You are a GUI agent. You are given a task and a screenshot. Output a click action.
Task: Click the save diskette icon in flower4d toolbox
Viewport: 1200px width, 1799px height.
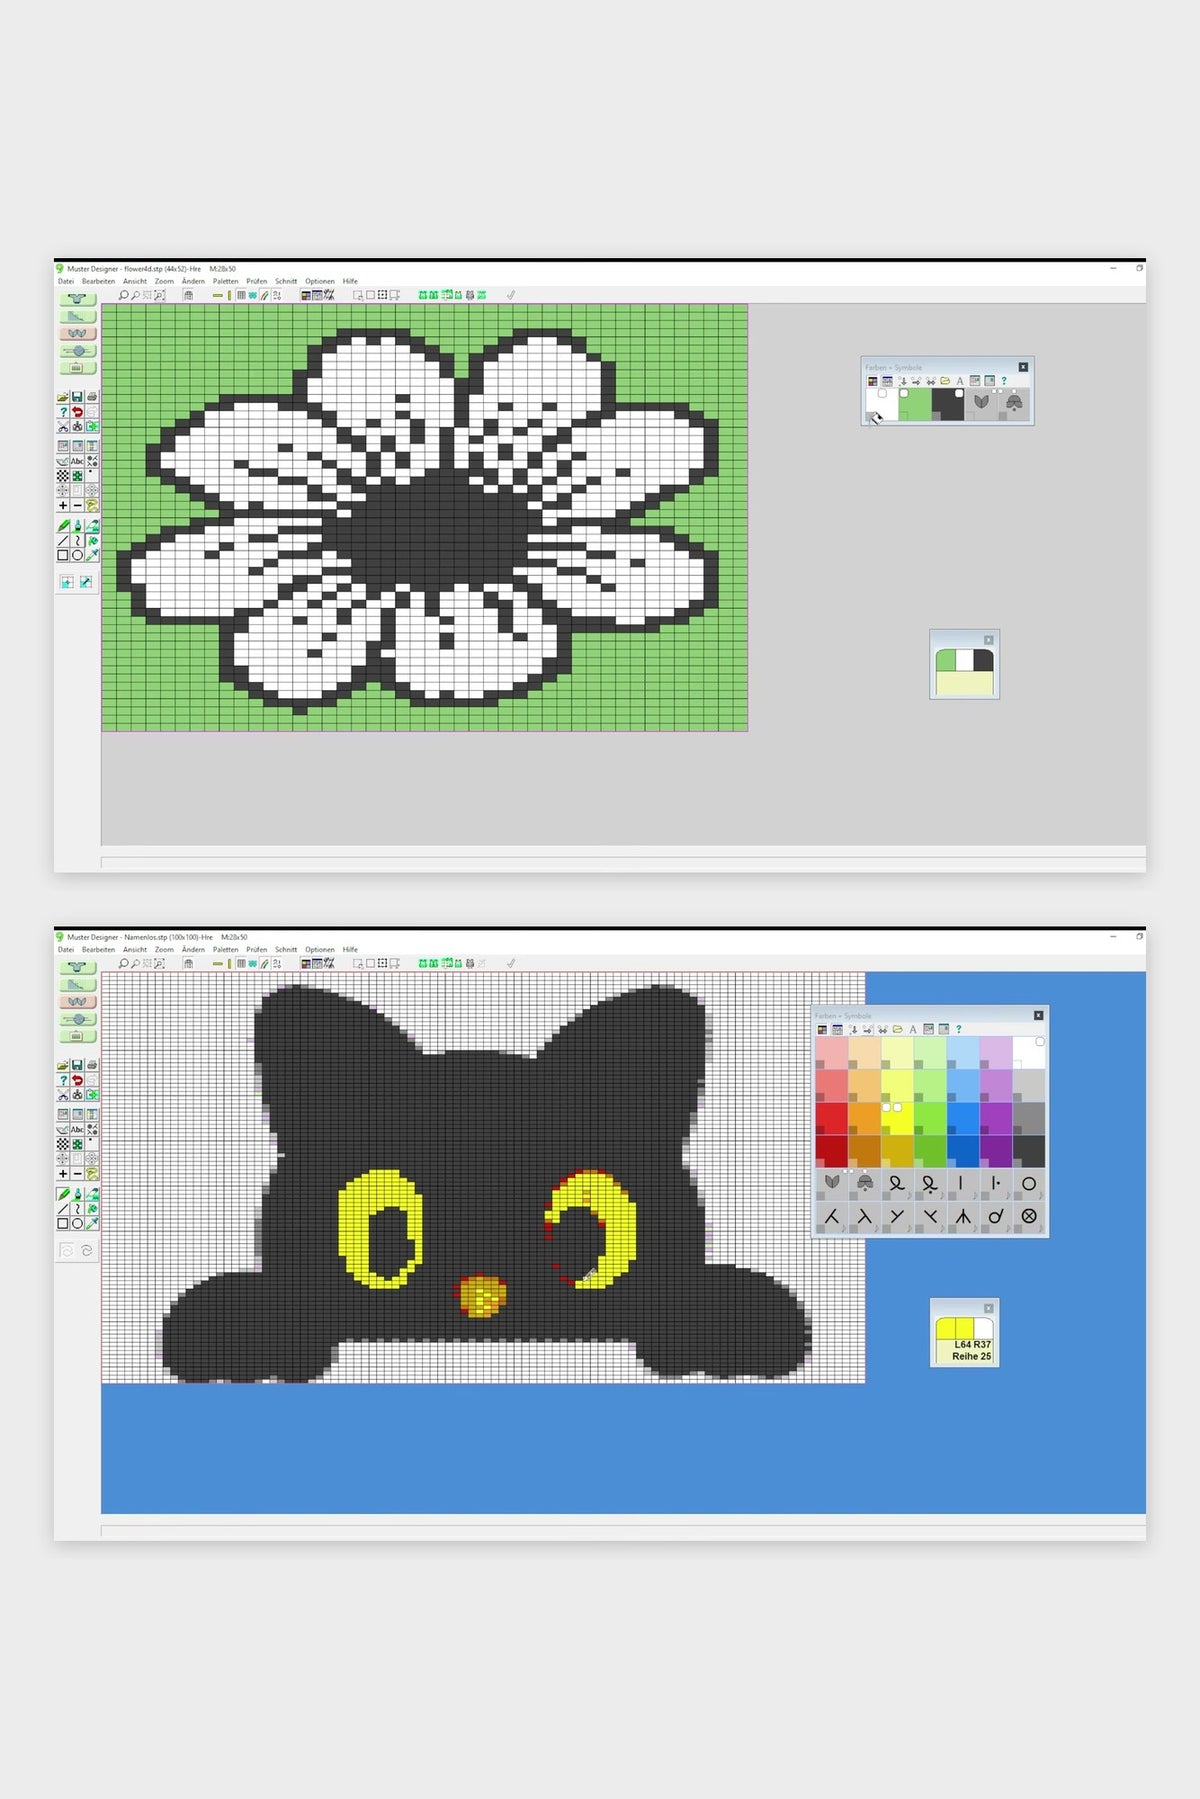[x=77, y=397]
